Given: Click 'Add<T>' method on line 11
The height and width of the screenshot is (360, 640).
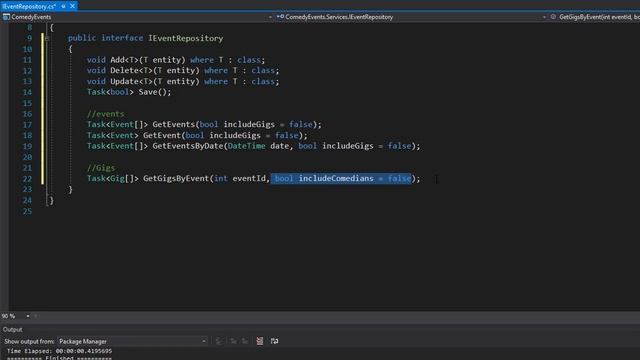Looking at the screenshot, I should [124, 60].
